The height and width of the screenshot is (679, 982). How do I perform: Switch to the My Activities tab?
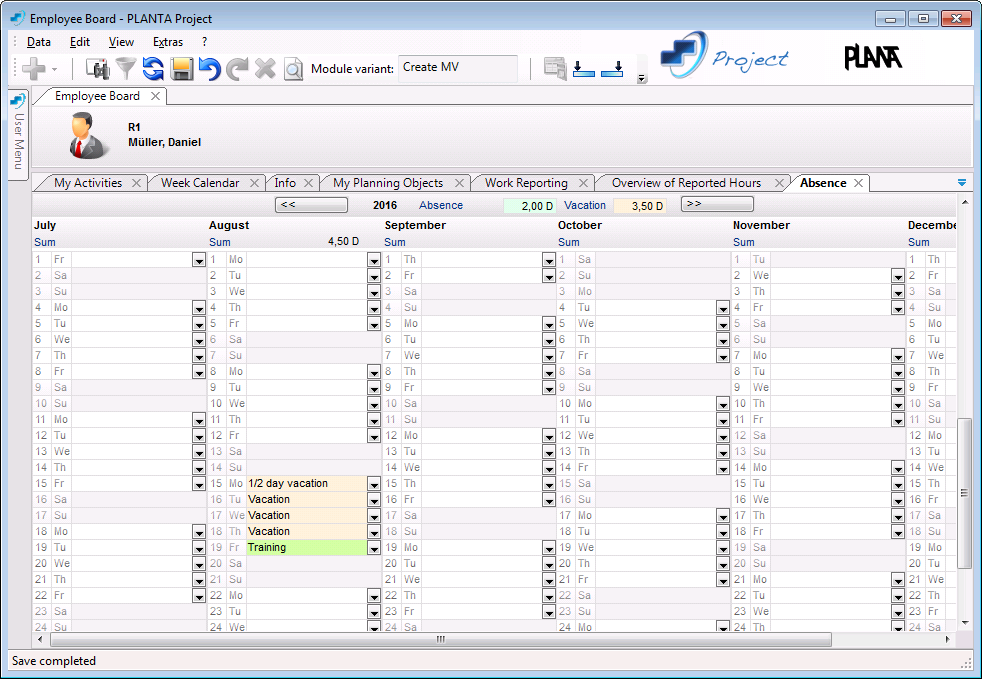coord(88,183)
